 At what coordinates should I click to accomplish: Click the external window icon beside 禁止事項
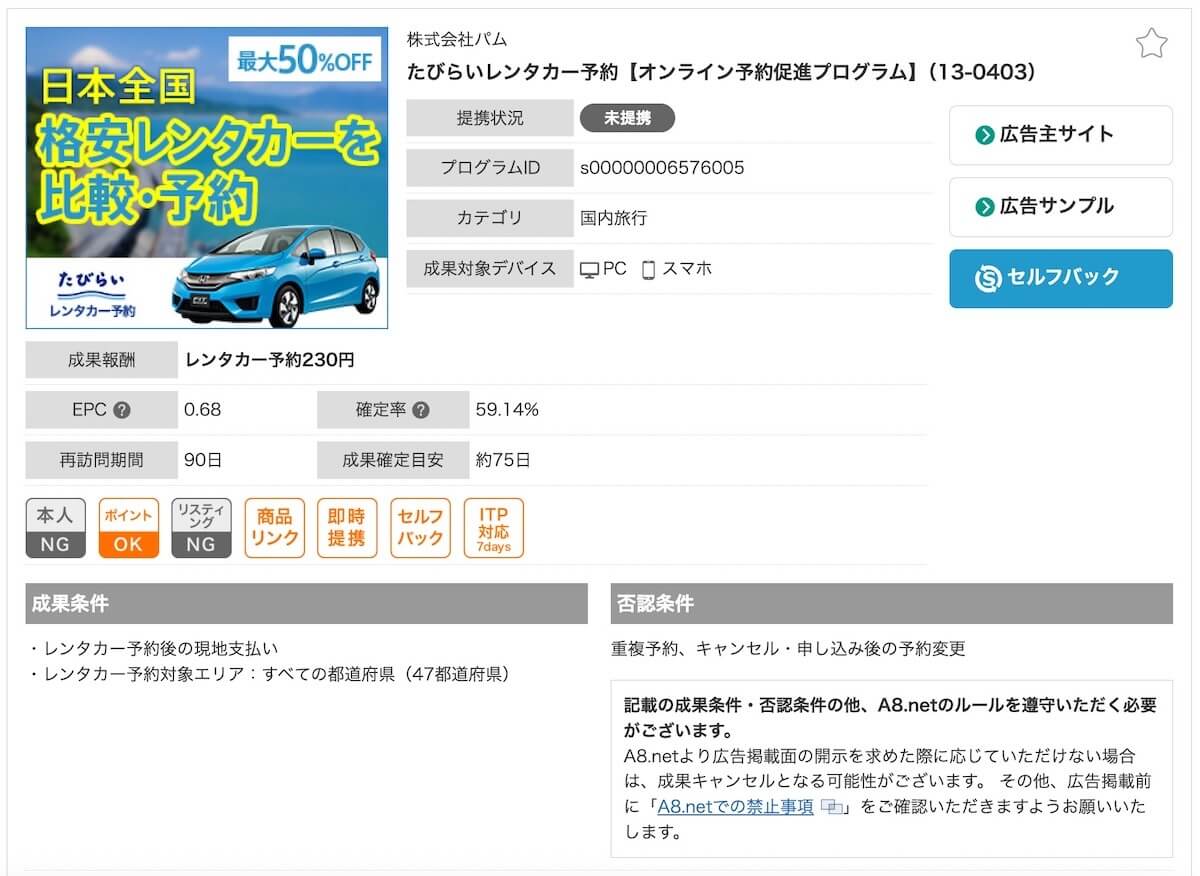[831, 807]
